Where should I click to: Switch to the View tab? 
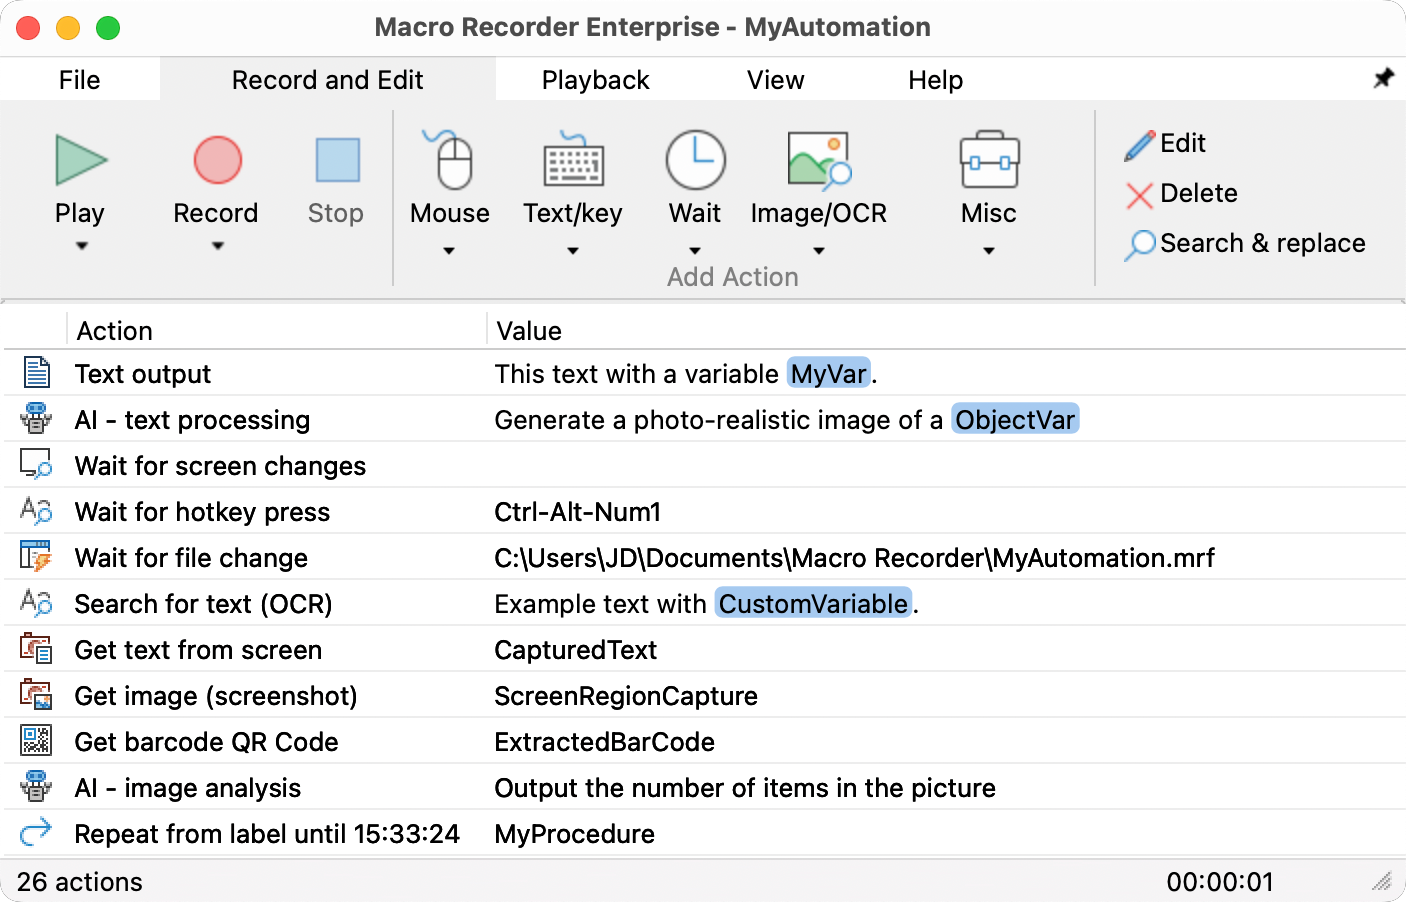click(x=775, y=80)
